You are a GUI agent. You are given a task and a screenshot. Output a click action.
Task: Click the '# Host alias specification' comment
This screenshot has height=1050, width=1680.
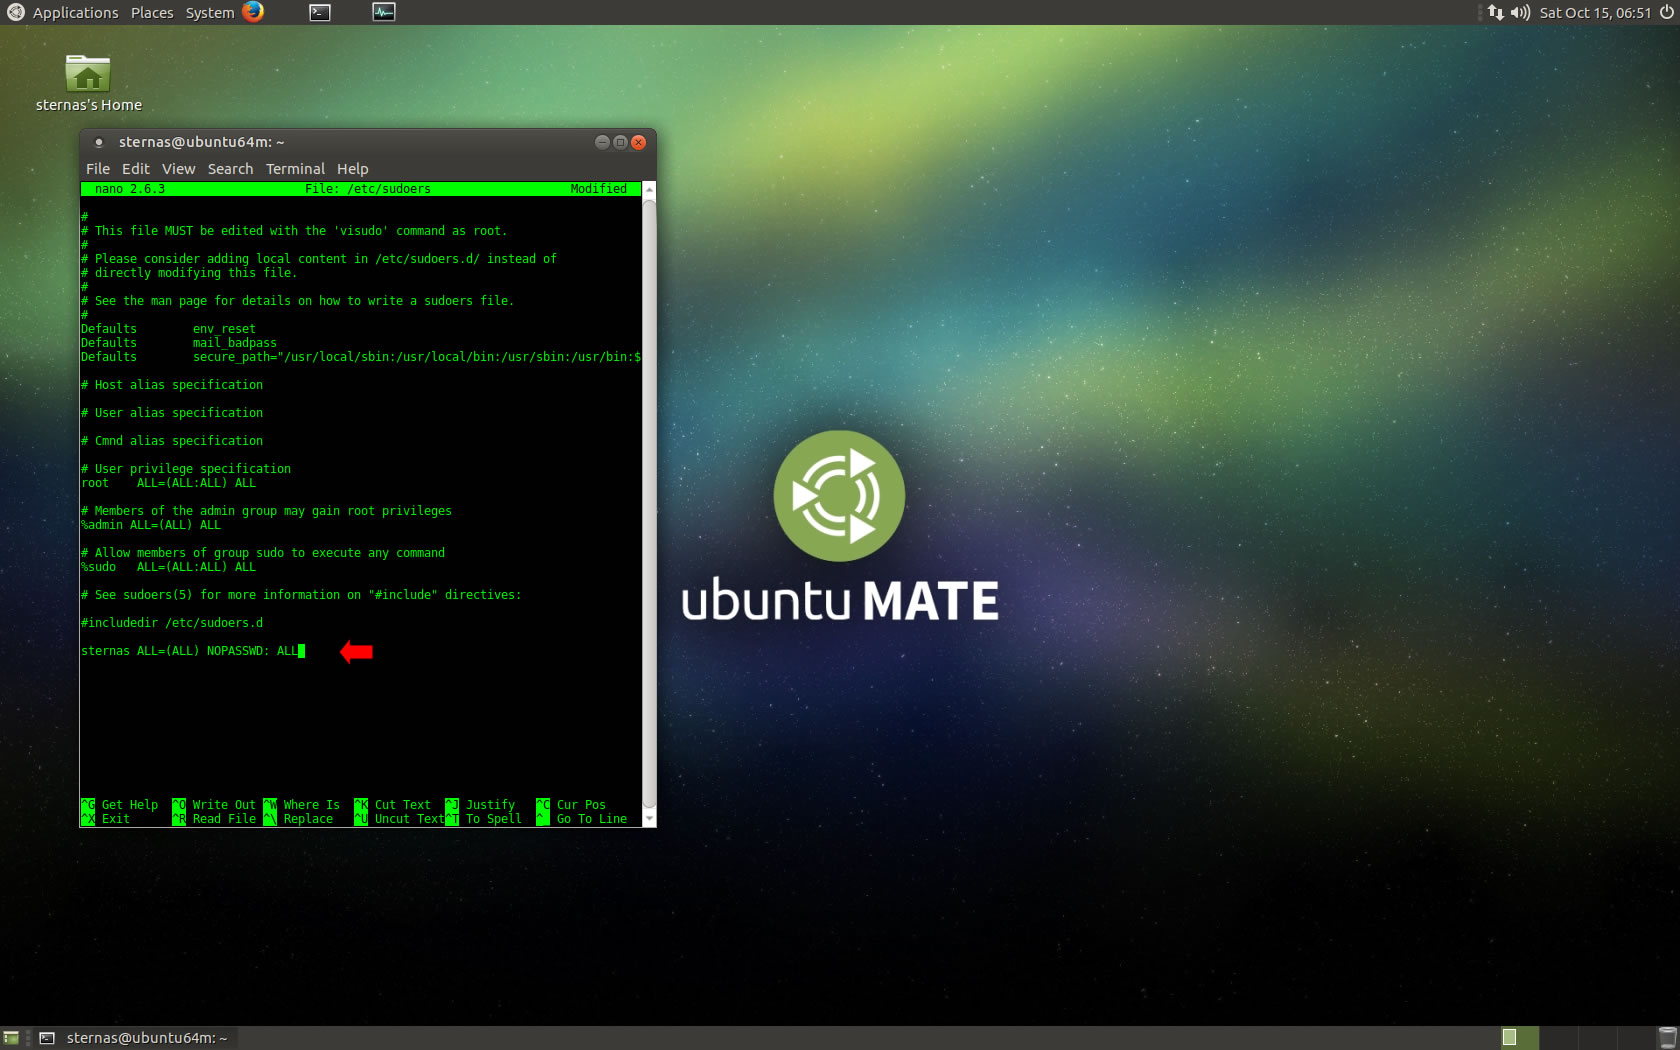pyautogui.click(x=172, y=385)
